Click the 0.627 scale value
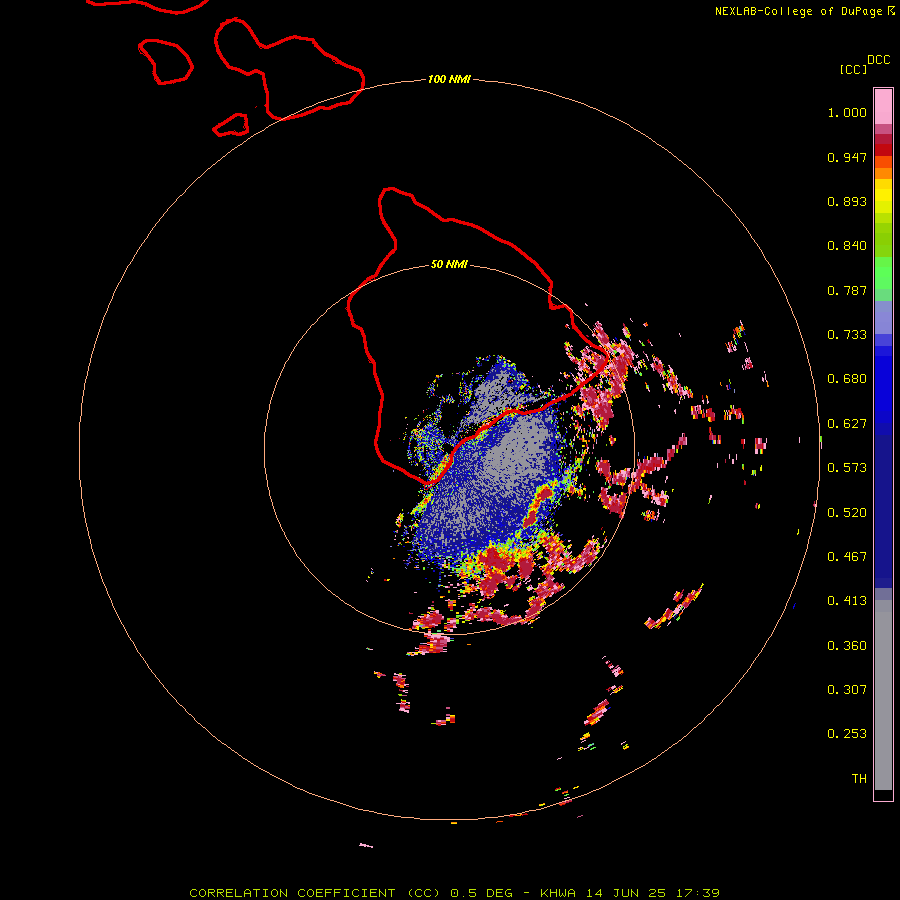Image resolution: width=900 pixels, height=900 pixels. [847, 424]
